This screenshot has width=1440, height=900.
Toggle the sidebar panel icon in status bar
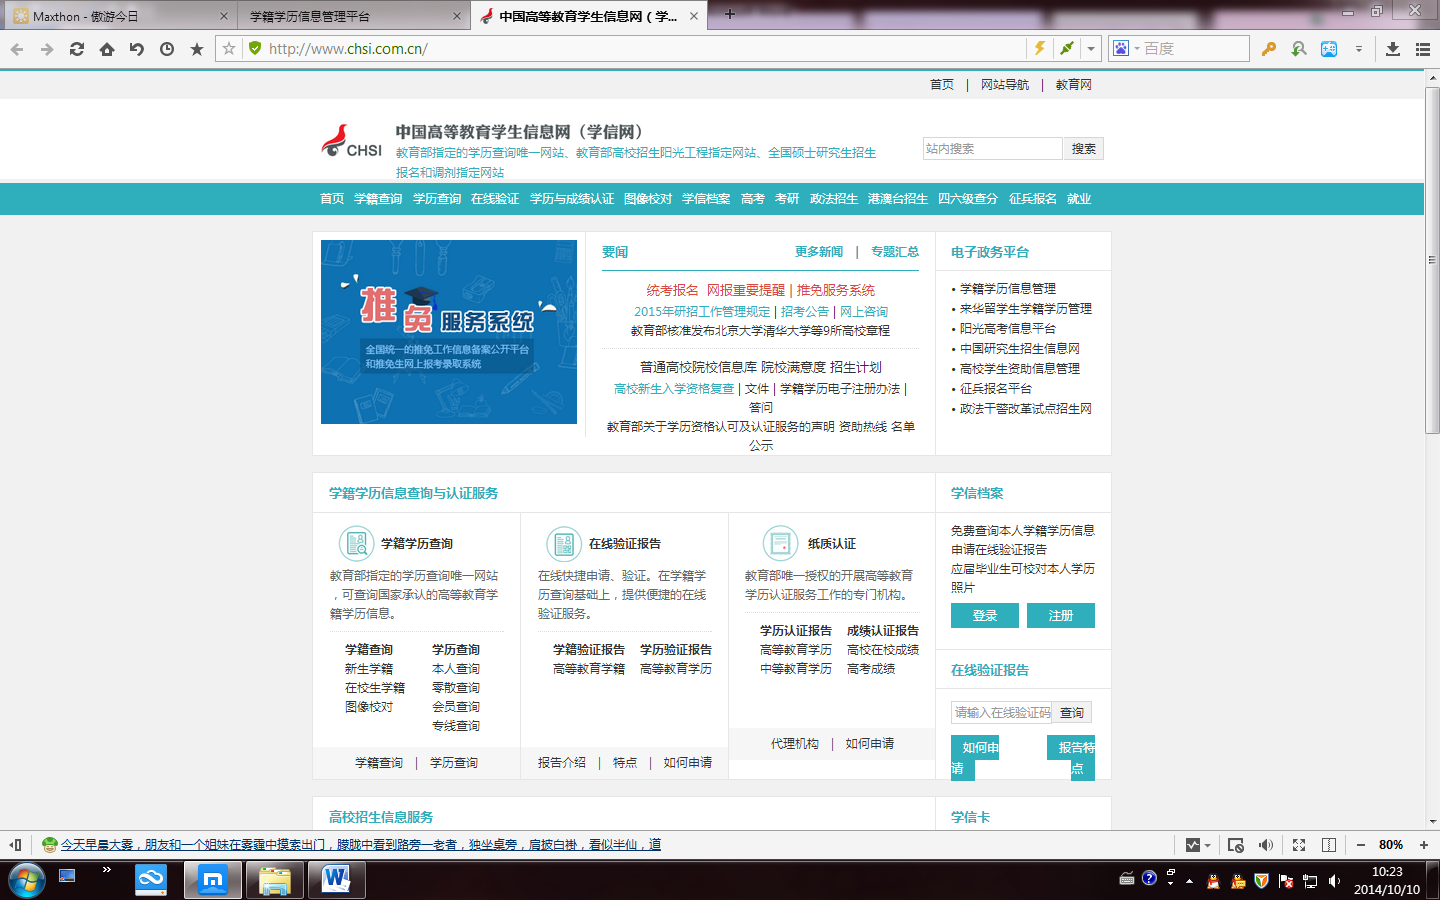(15, 845)
